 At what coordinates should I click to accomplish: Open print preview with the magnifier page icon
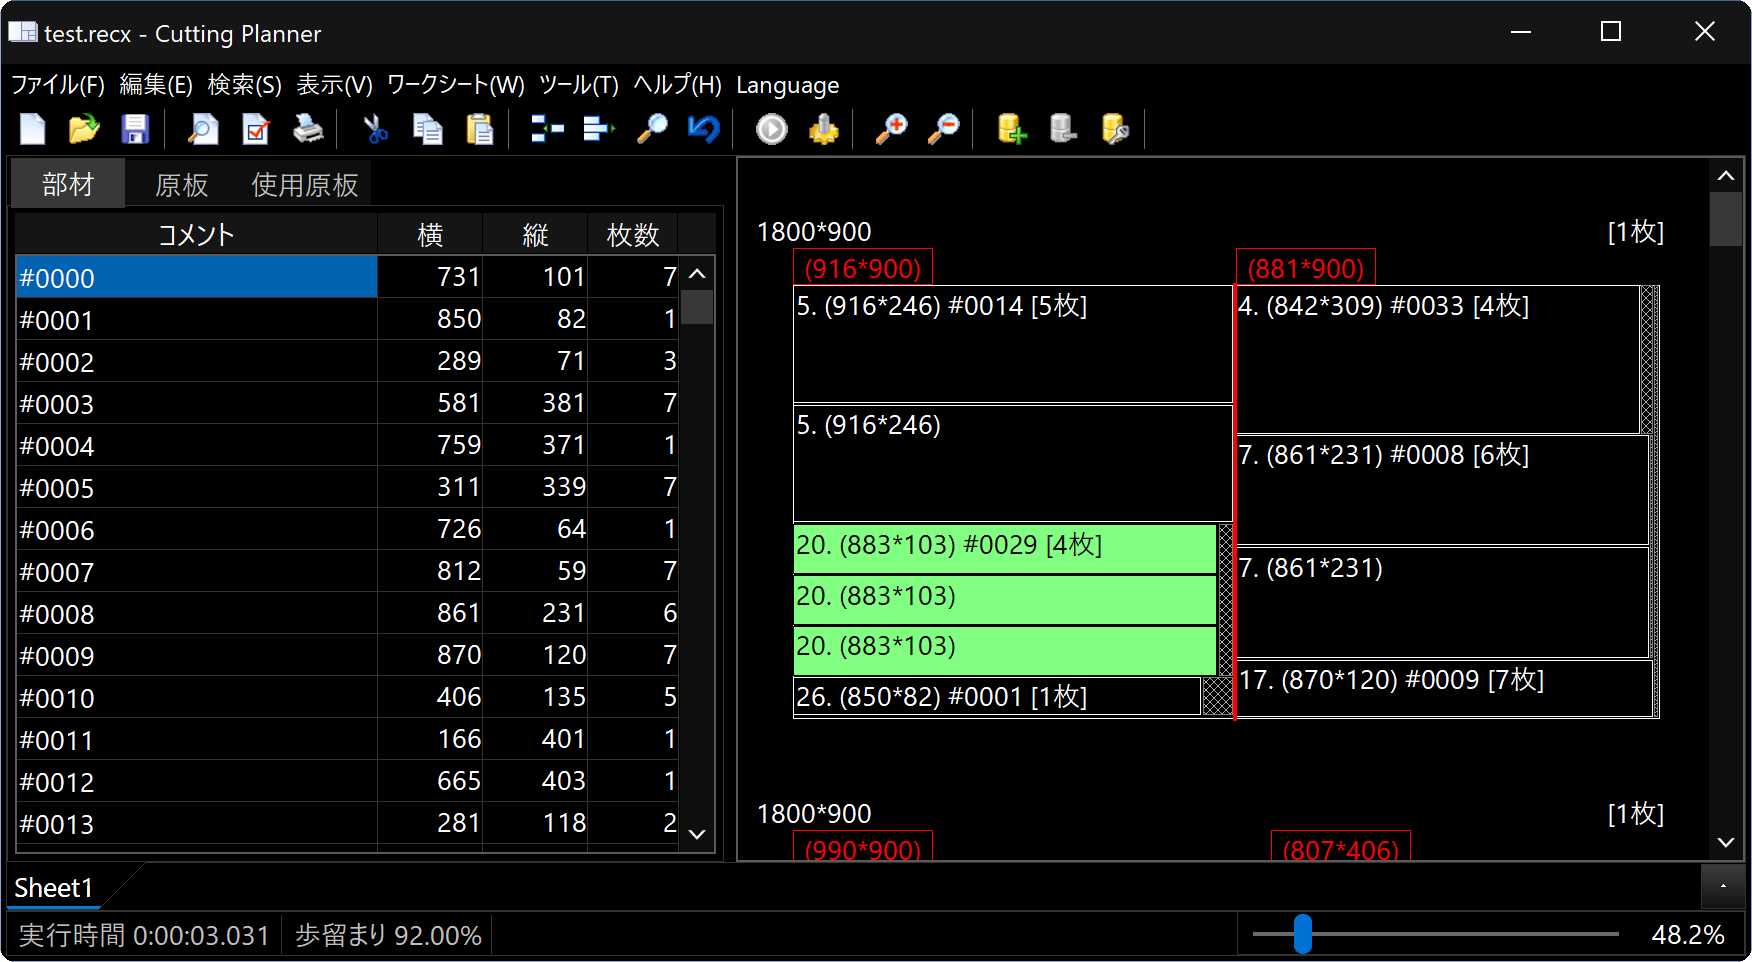click(x=203, y=129)
